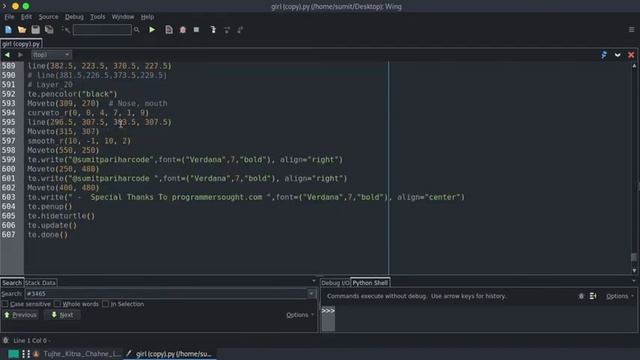Go back in editor history with the green left arrow
This screenshot has width=640, height=360.
(7, 54)
